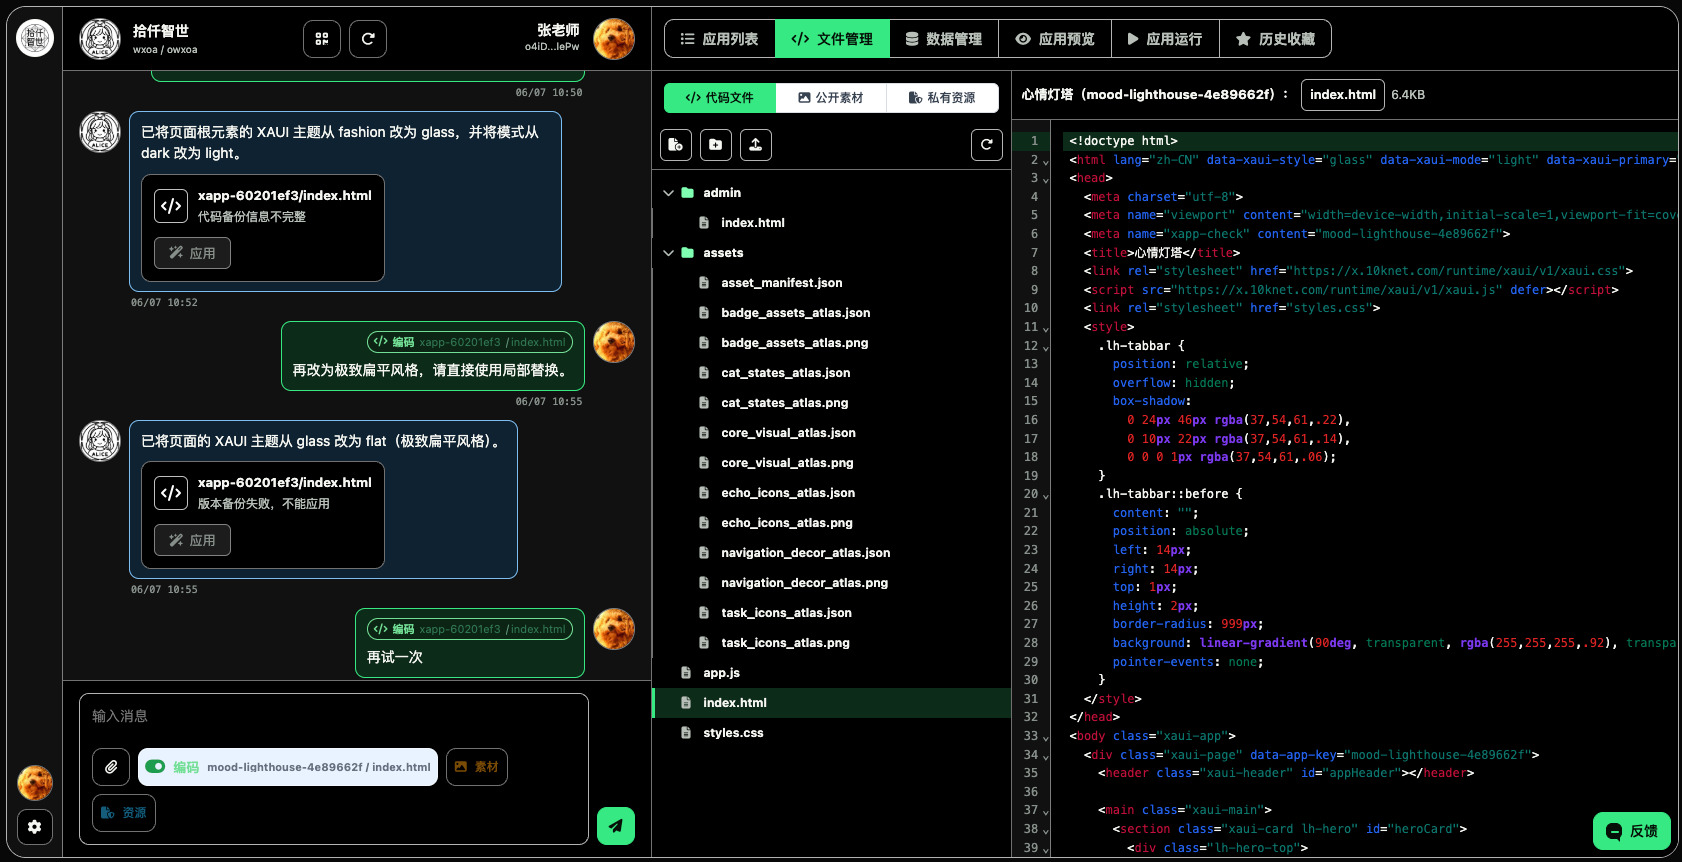Click the chat header refresh icon
1682x862 pixels.
(x=368, y=39)
